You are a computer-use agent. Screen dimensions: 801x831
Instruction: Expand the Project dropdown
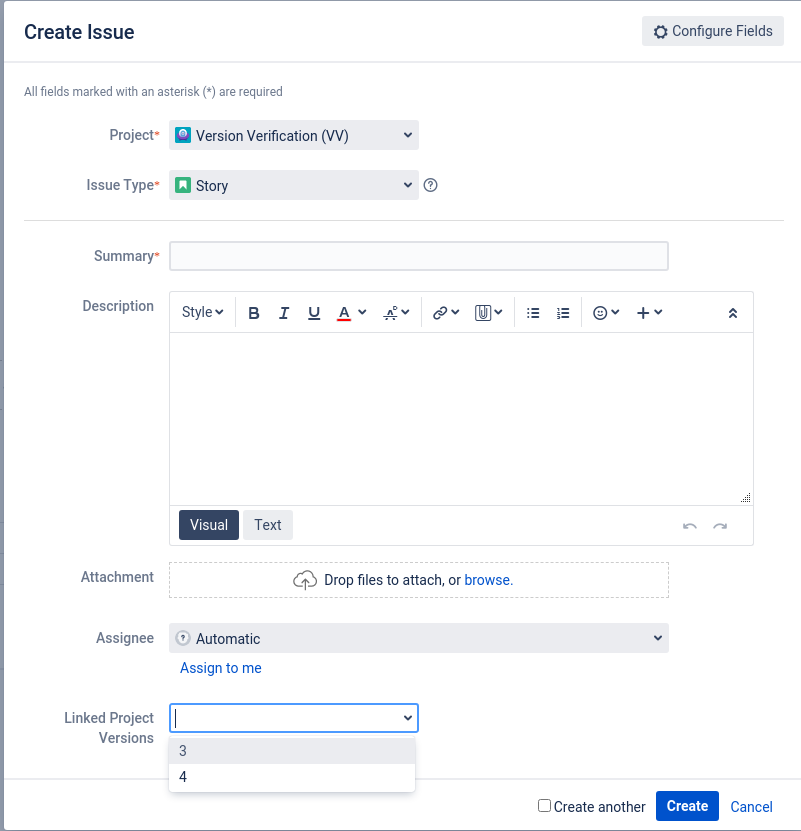pos(294,135)
